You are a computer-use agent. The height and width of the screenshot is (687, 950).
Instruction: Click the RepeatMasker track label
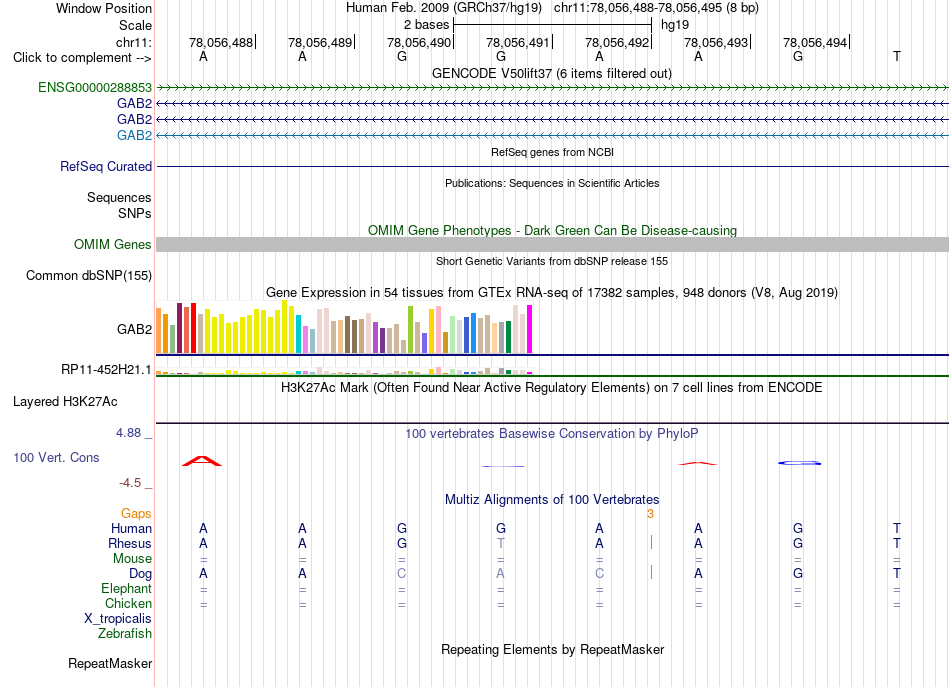pos(110,663)
